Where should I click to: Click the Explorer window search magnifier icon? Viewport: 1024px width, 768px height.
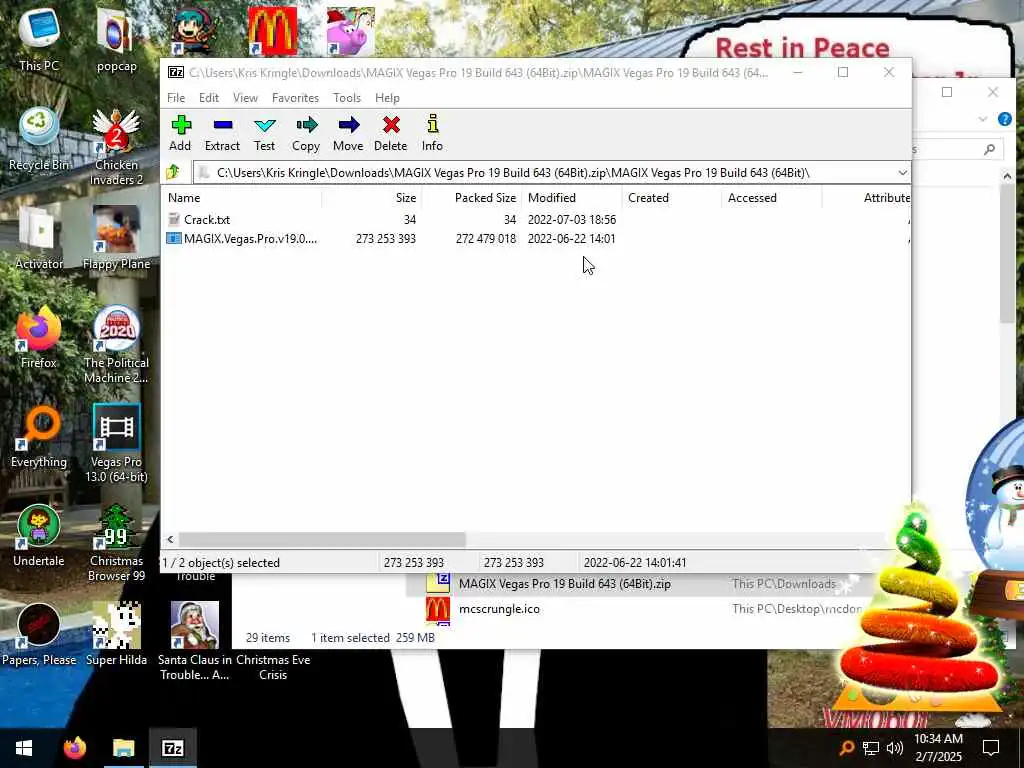coord(989,150)
